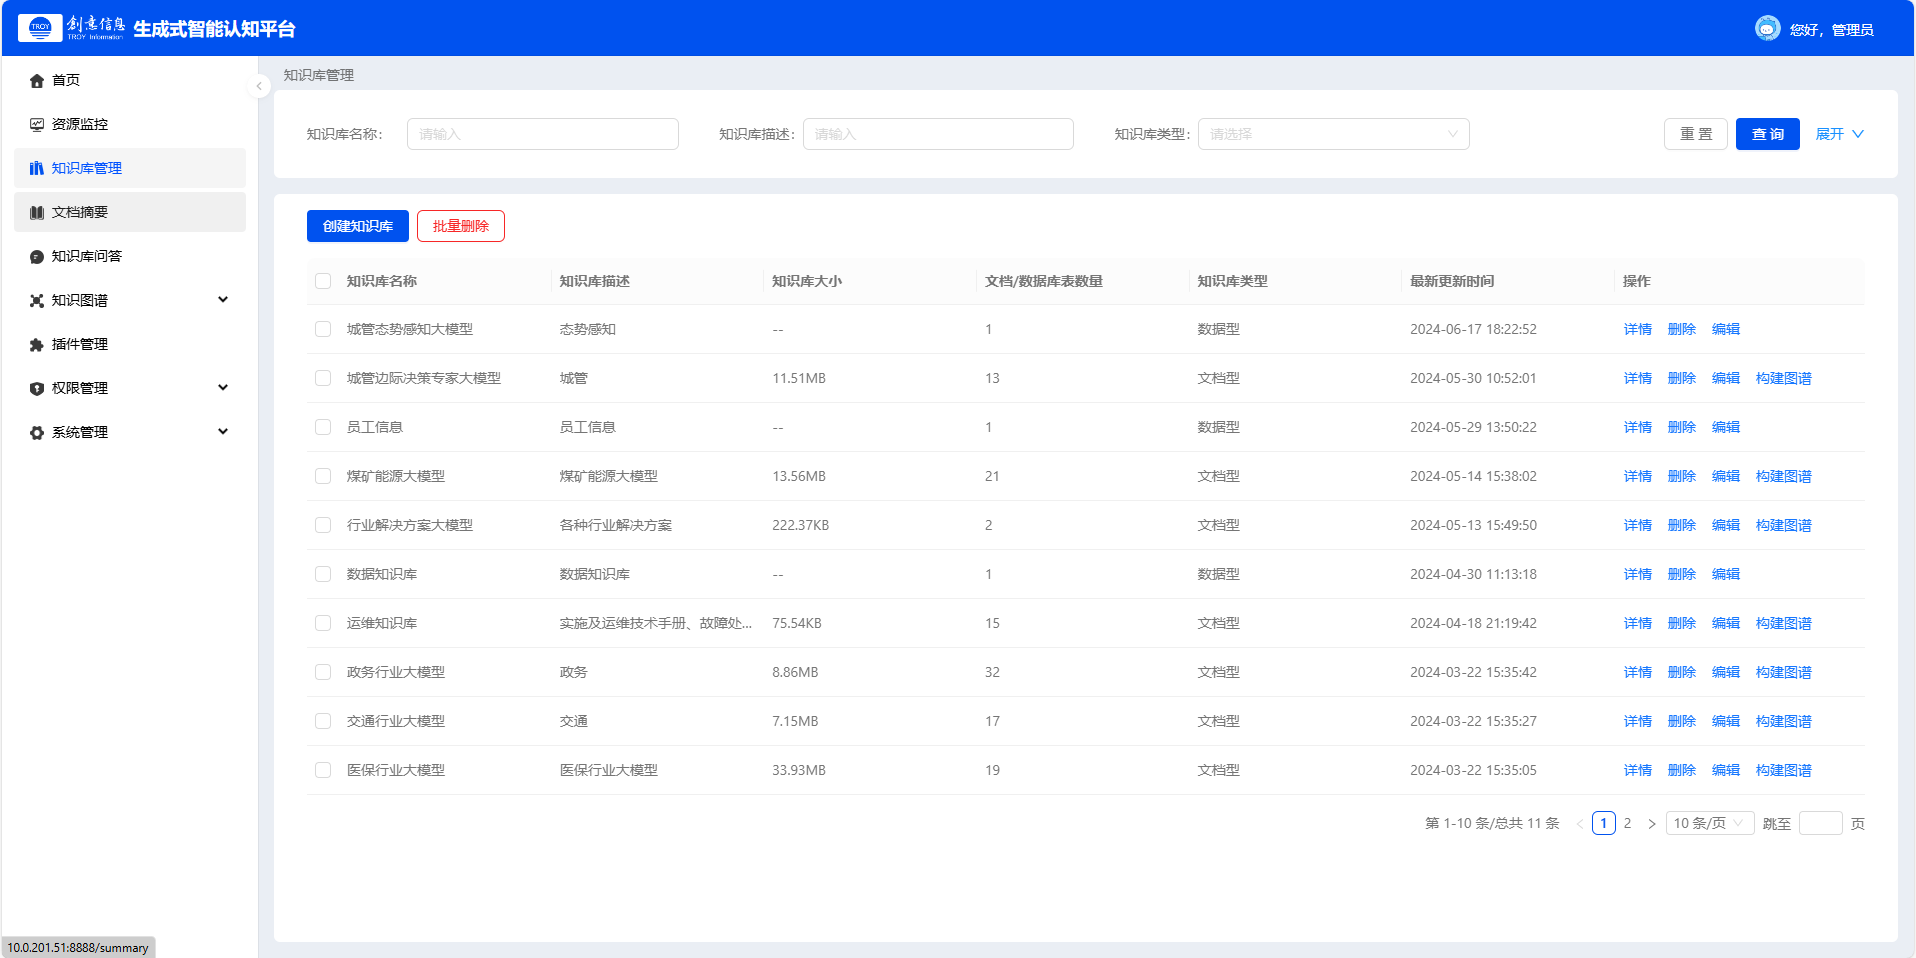Click the home icon in the sidebar
The height and width of the screenshot is (958, 1916).
(37, 81)
